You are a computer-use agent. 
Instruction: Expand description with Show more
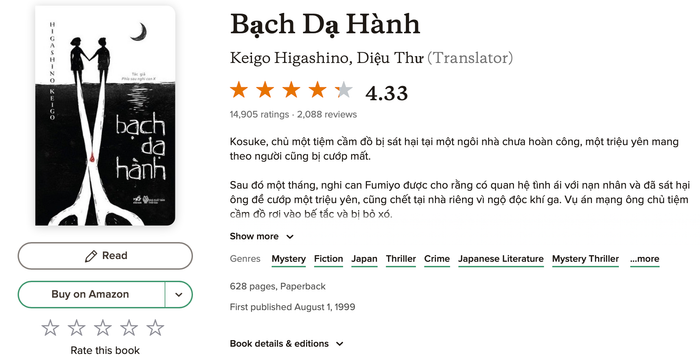[262, 237]
